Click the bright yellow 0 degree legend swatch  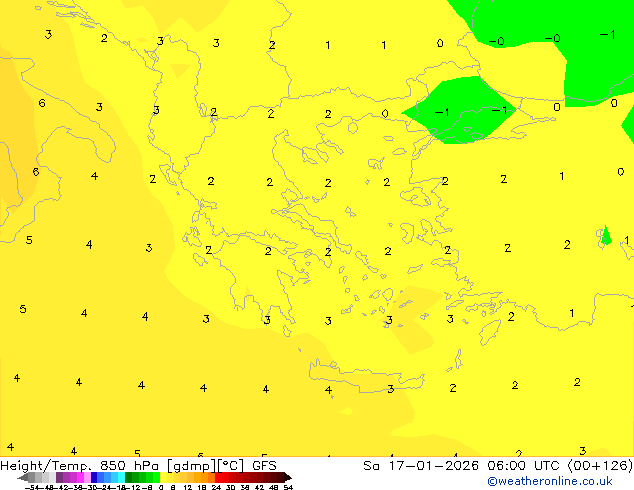163,477
